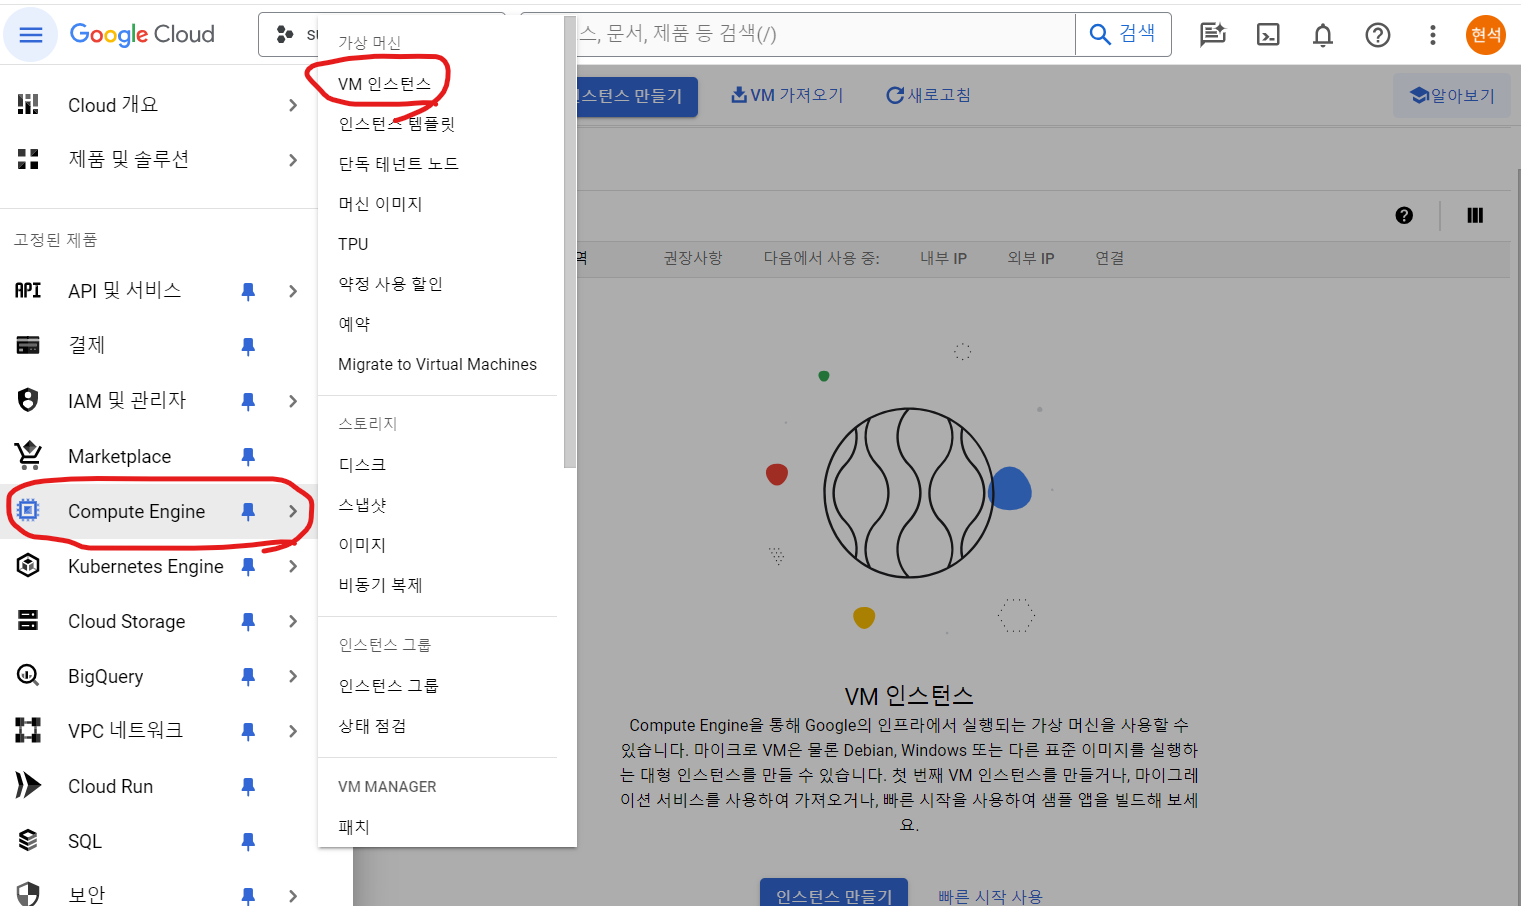Unpin Cloud Storage pin
This screenshot has height=906, width=1521.
coord(248,621)
